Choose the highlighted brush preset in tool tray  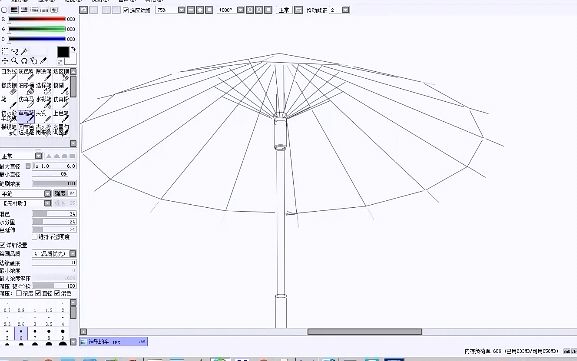(26, 116)
